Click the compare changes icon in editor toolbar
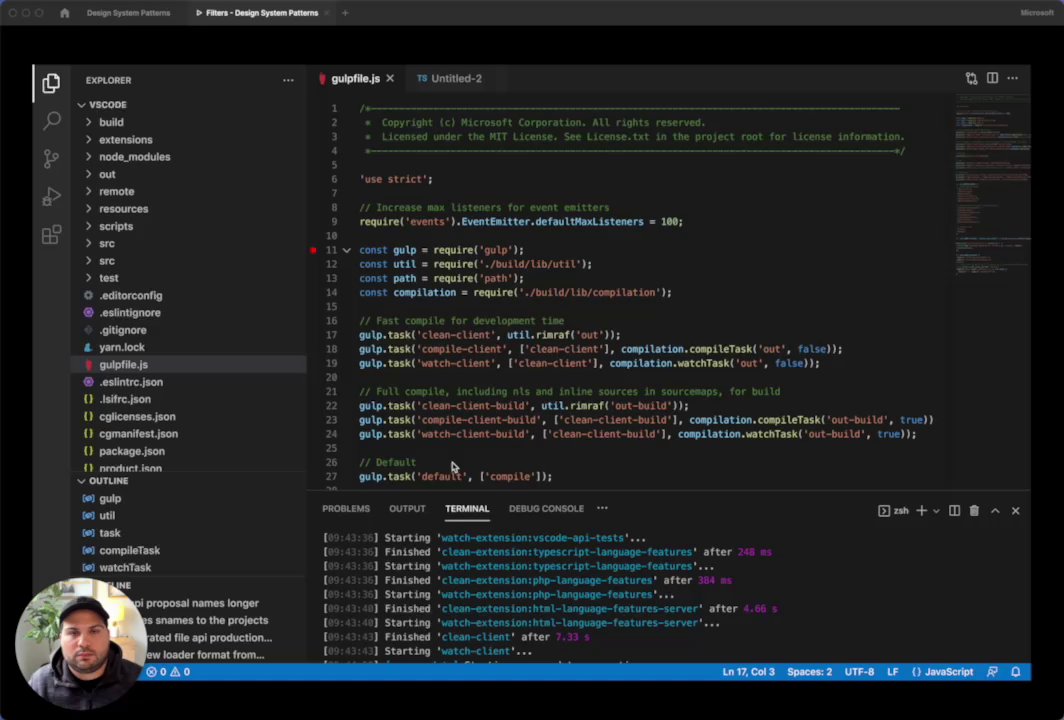Screen dimensions: 1064x720 [972, 79]
